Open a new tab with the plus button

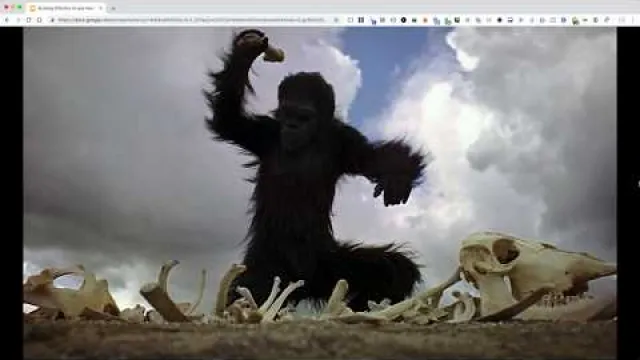coord(113,8)
